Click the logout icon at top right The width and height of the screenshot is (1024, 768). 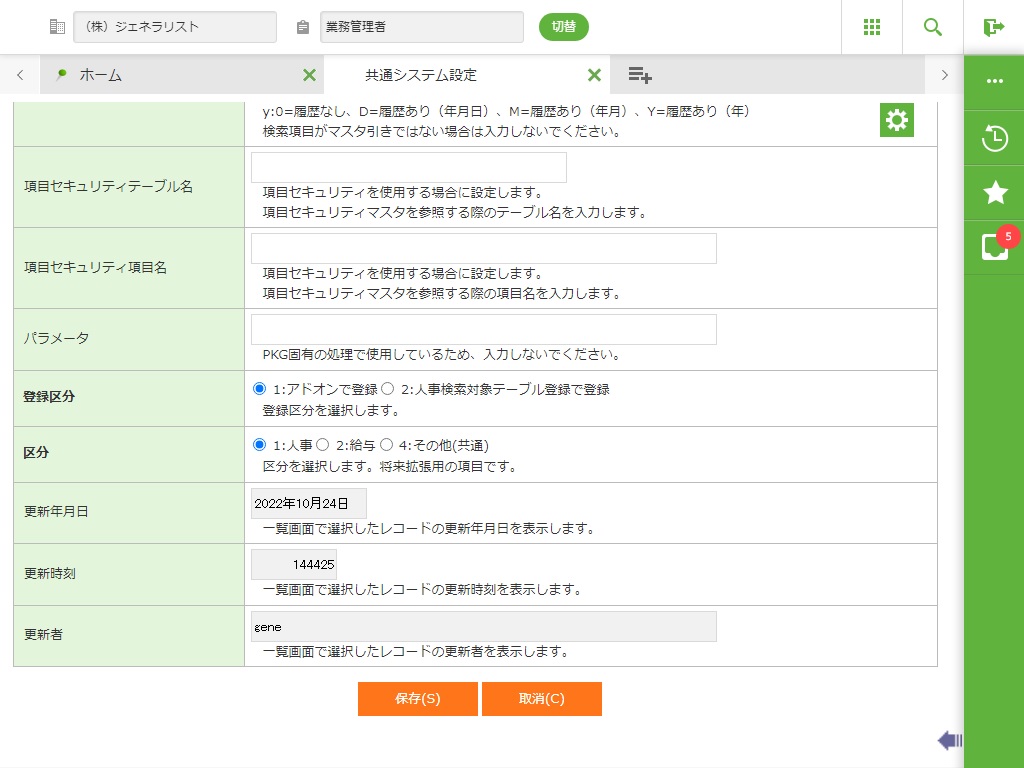pyautogui.click(x=993, y=27)
